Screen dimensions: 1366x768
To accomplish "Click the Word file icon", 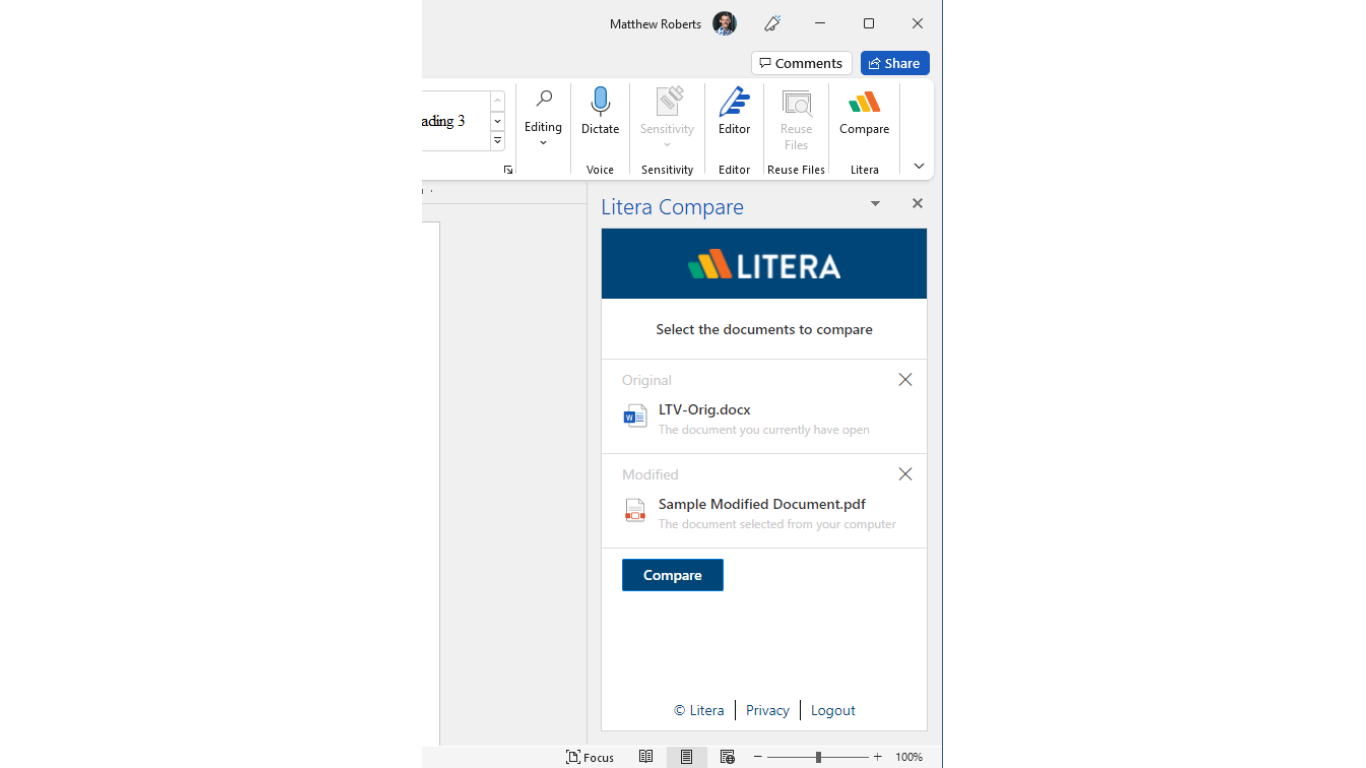I will tap(635, 416).
